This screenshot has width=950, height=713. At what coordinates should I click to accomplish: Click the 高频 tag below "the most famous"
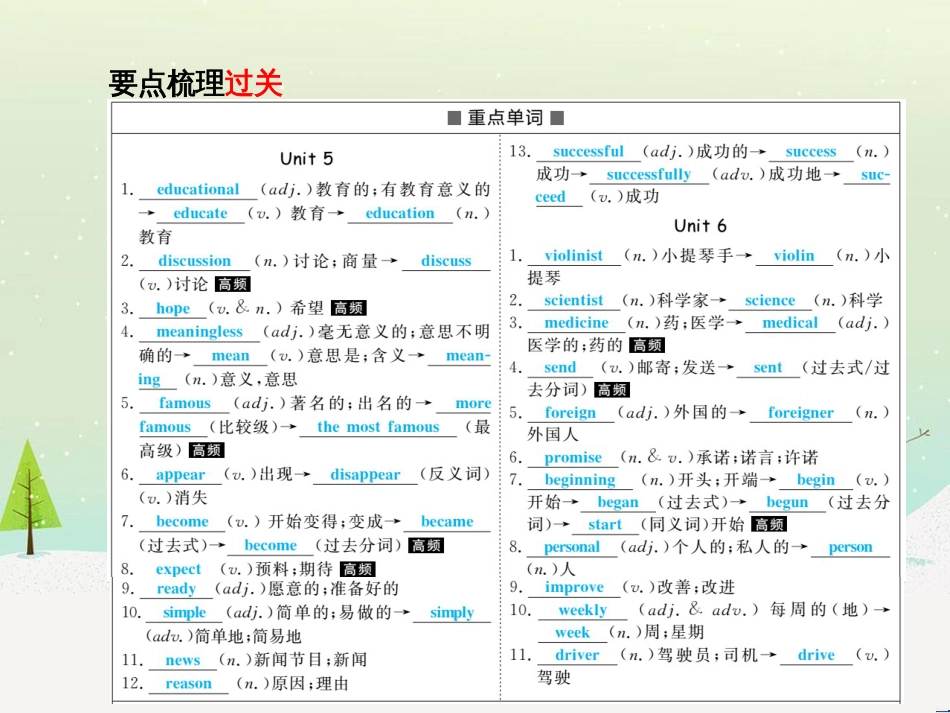(206, 449)
